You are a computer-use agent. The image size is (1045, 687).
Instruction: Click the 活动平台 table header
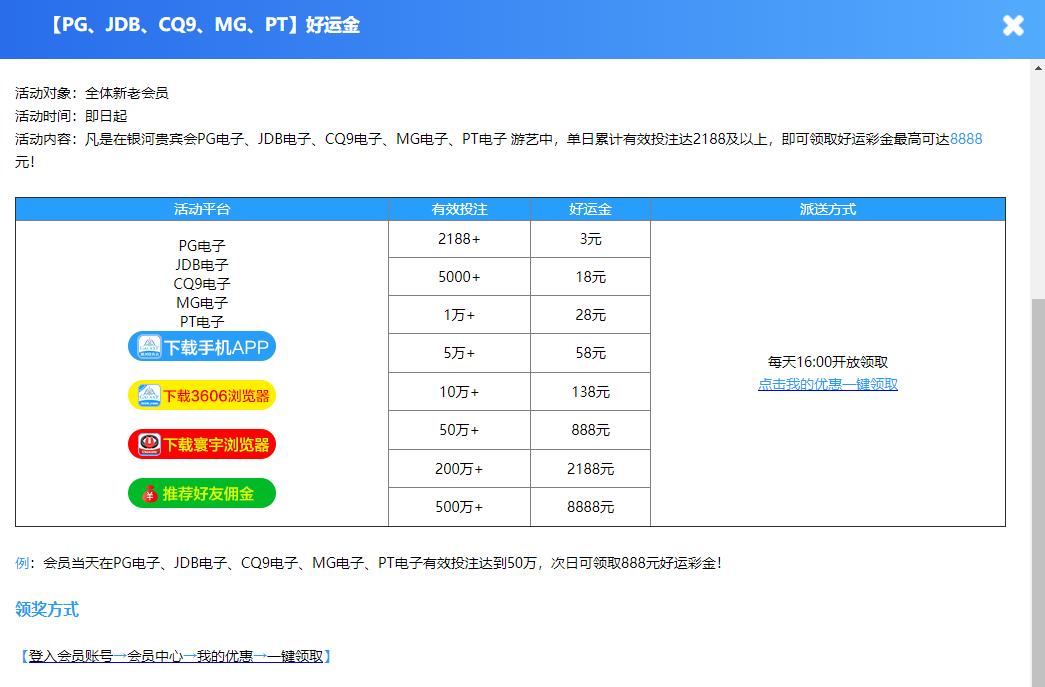[x=202, y=209]
